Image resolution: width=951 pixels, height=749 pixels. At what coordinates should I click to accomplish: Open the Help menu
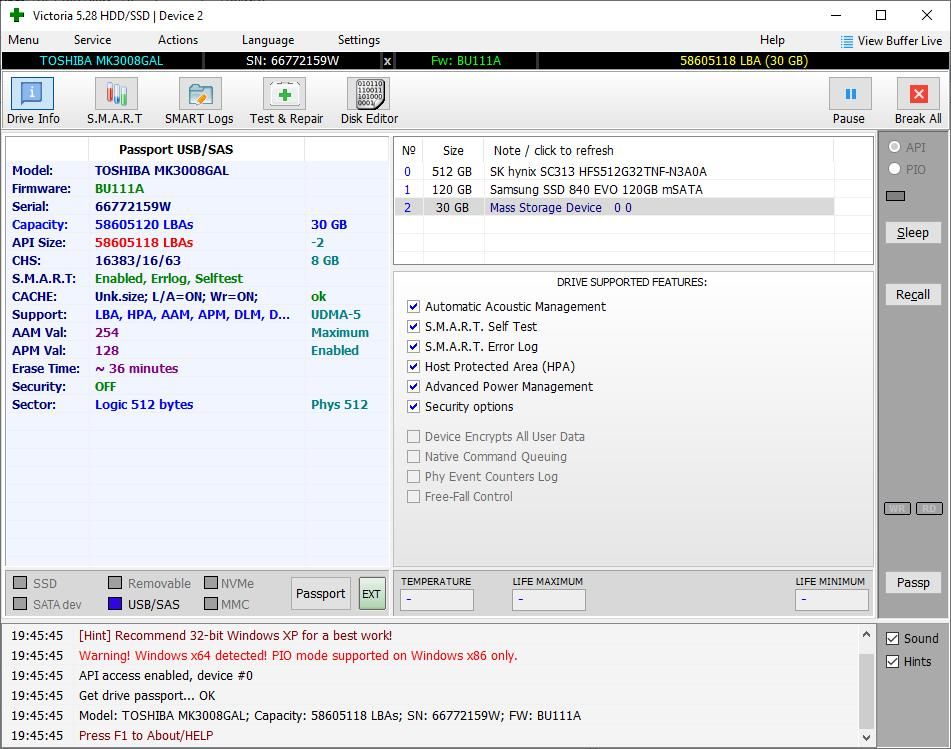772,40
